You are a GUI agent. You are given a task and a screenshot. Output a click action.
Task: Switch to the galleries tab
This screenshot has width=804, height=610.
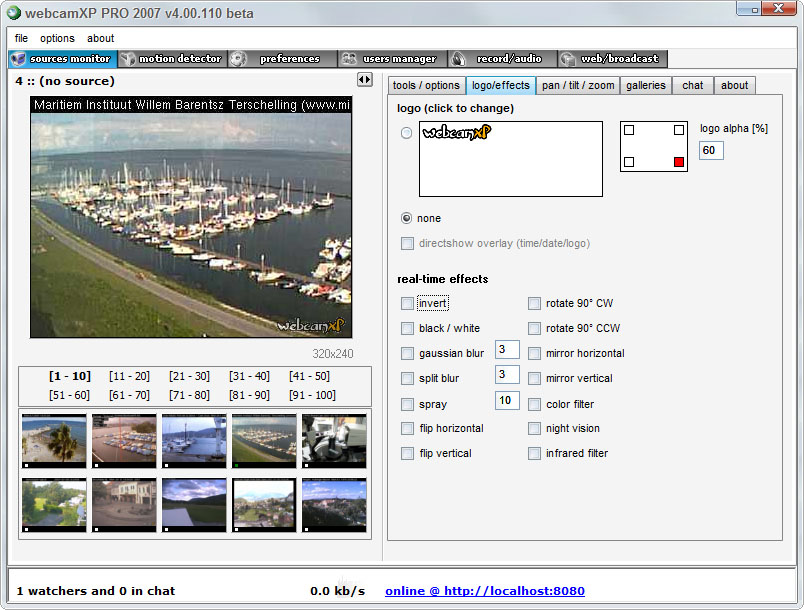[646, 86]
